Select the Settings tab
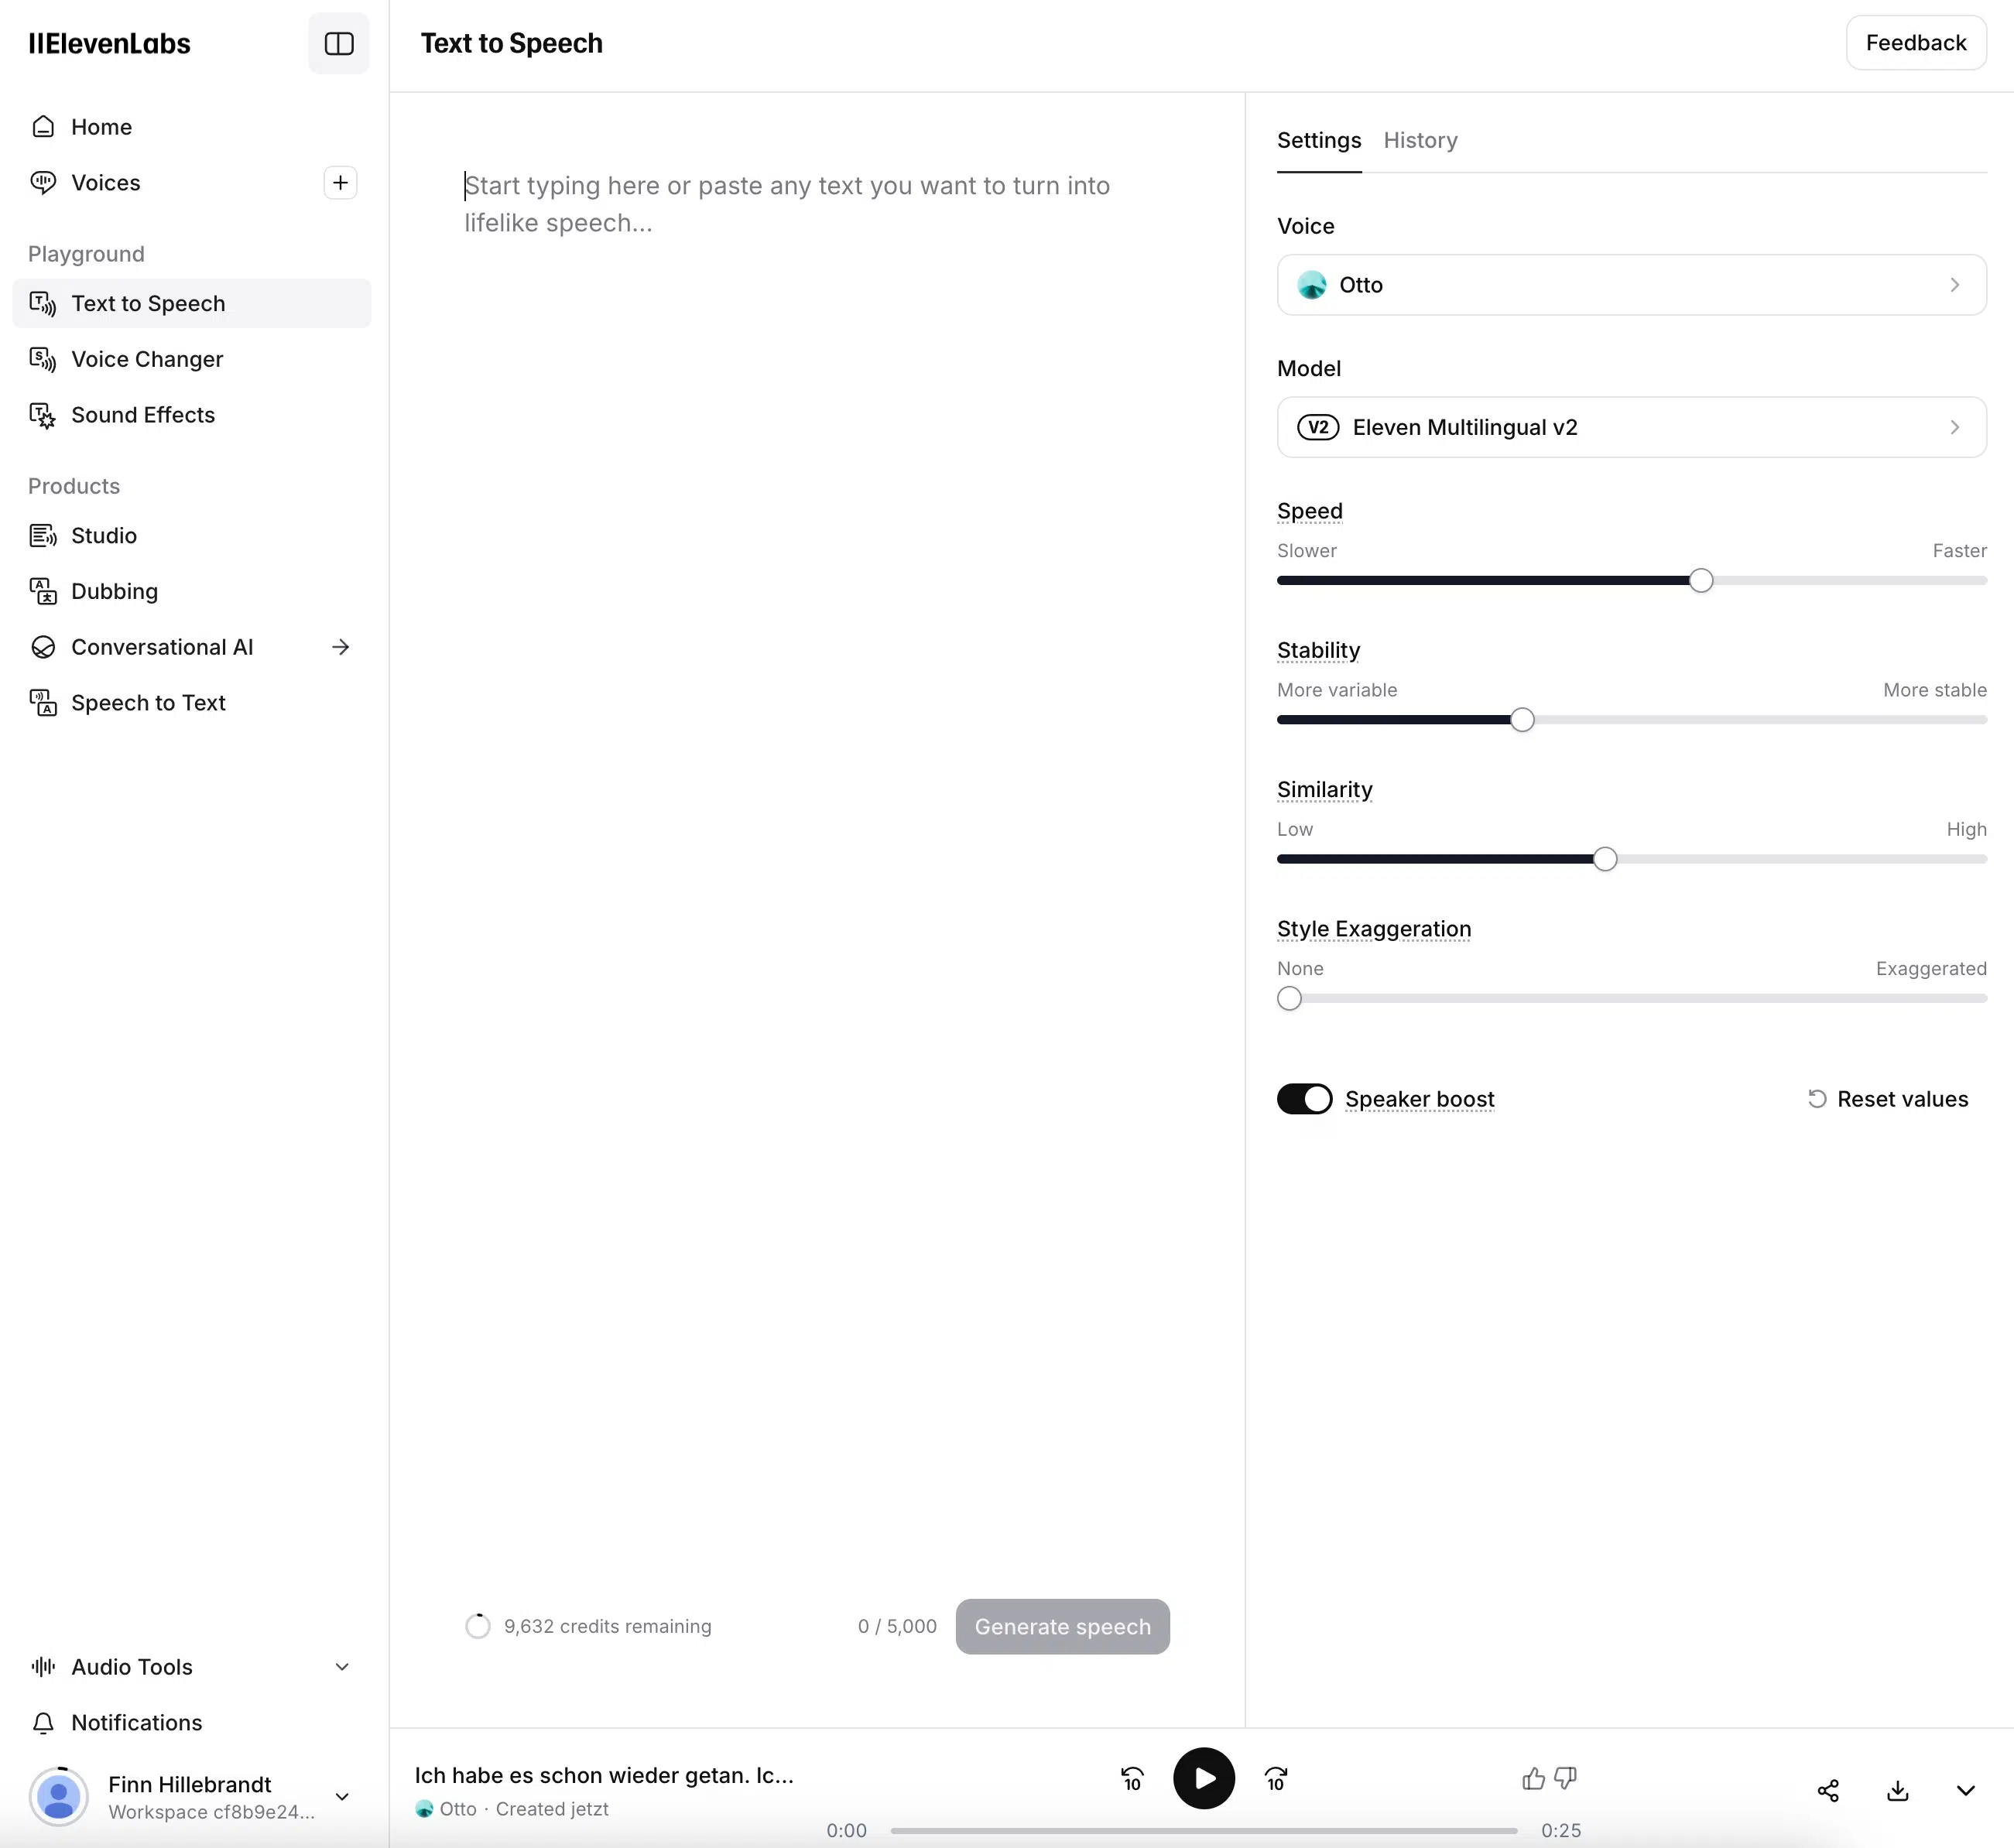This screenshot has width=2014, height=1848. 1319,140
